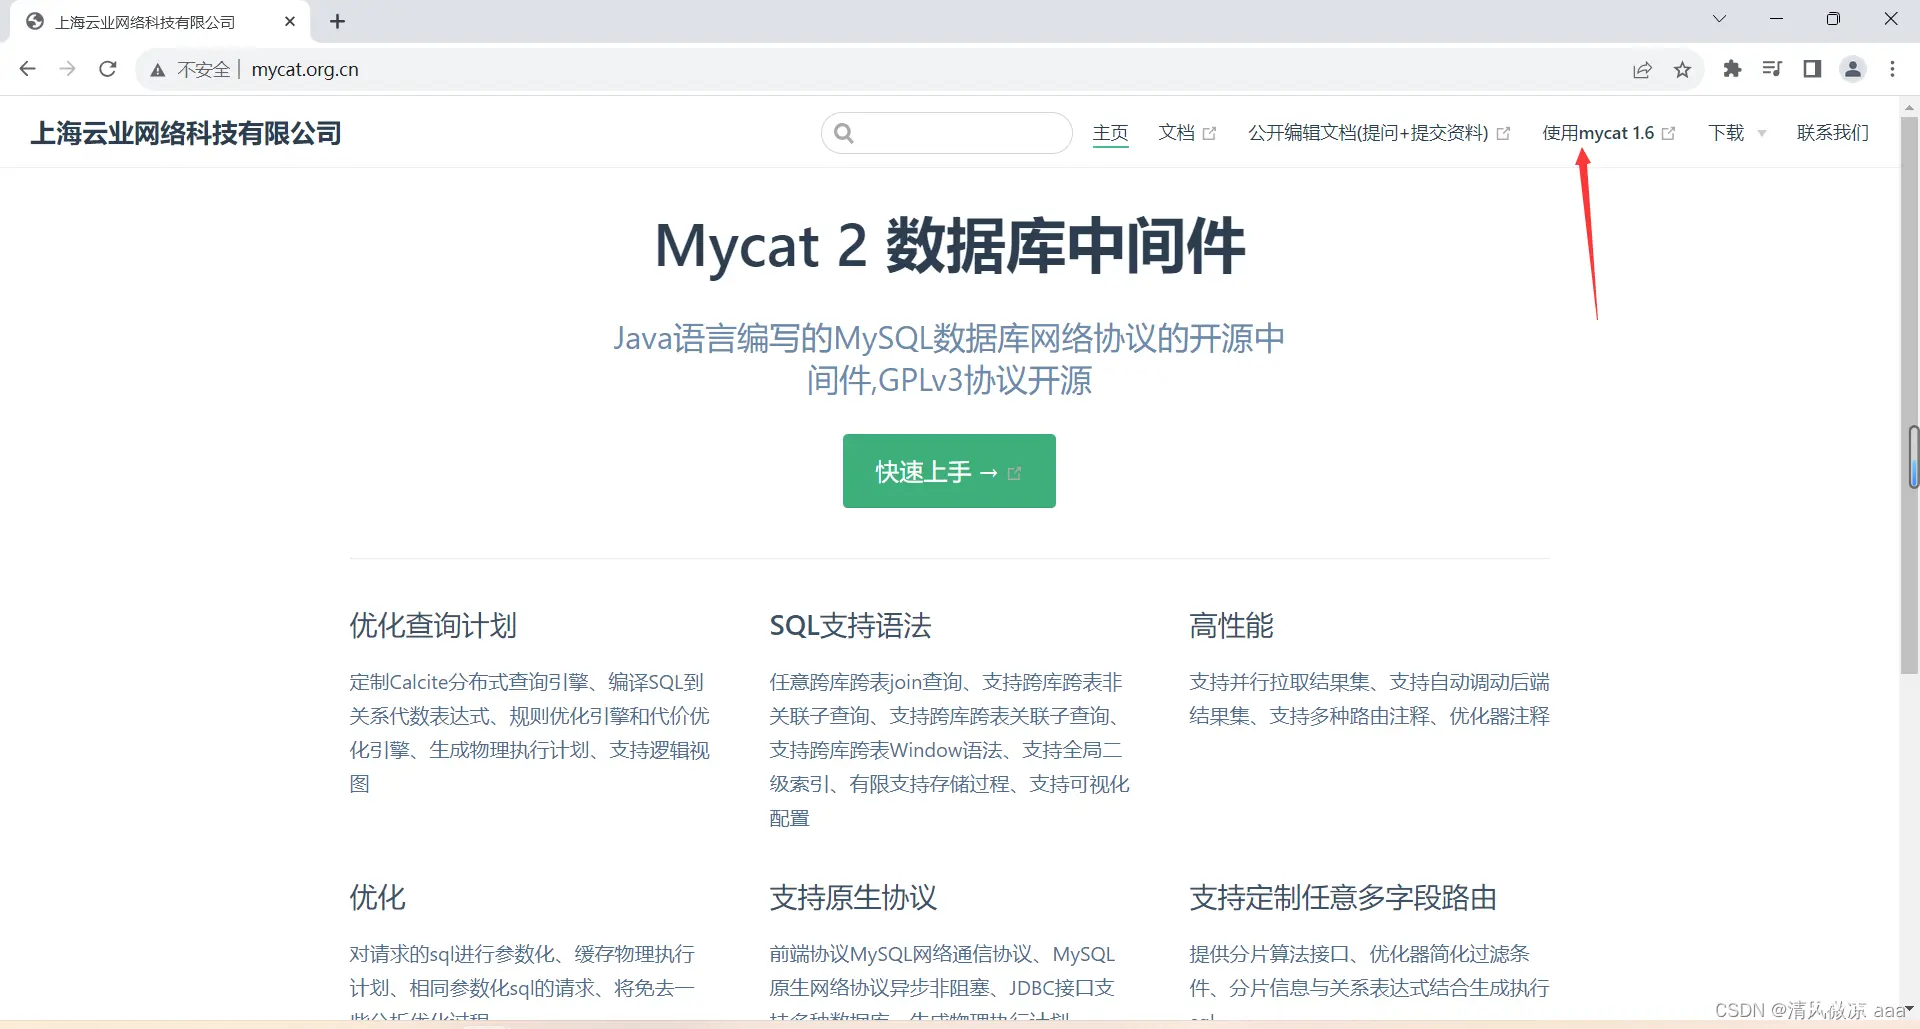Viewport: 1920px width, 1029px height.
Task: Click the SQL支持语法 feature heading
Action: pyautogui.click(x=850, y=626)
